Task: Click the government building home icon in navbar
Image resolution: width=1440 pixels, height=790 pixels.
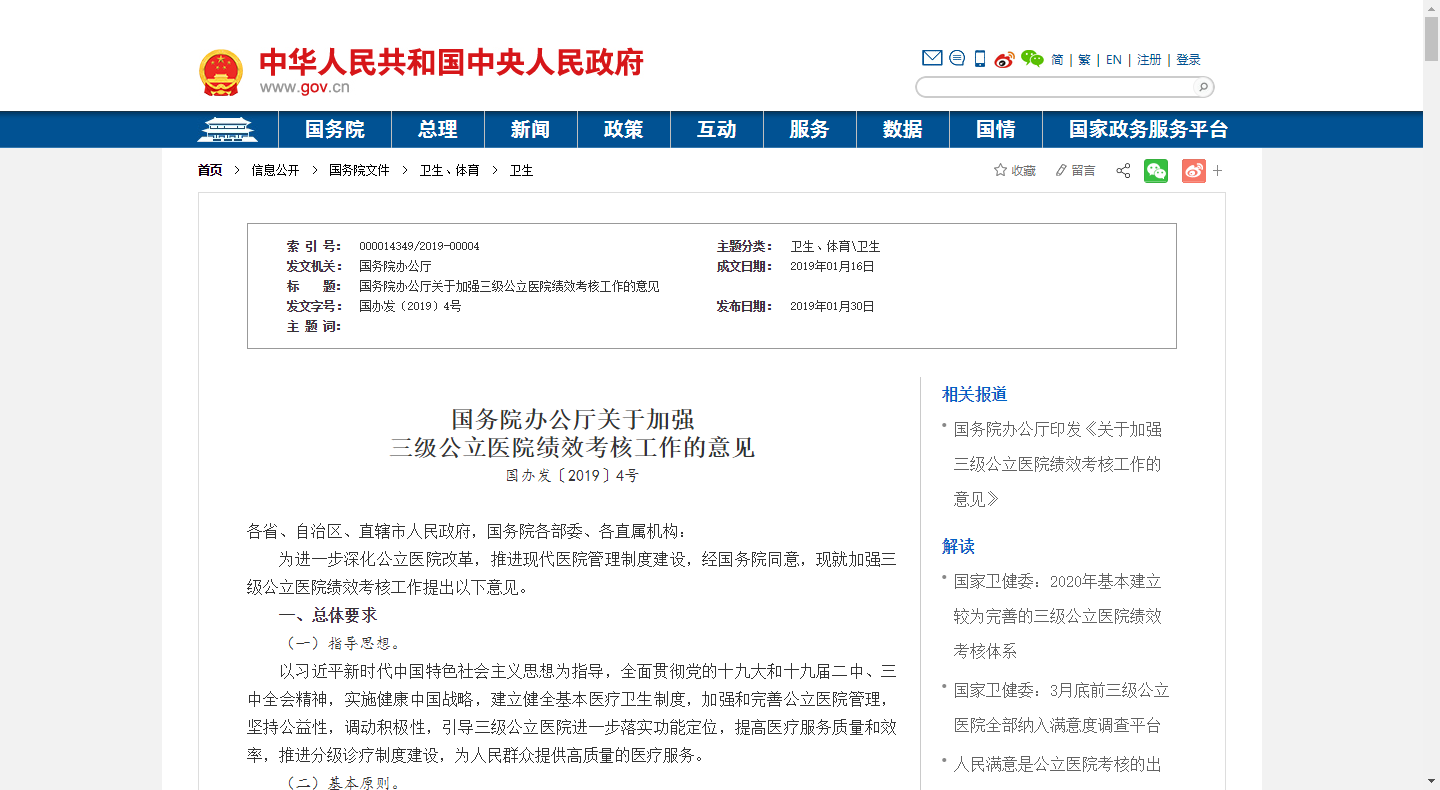Action: [227, 130]
